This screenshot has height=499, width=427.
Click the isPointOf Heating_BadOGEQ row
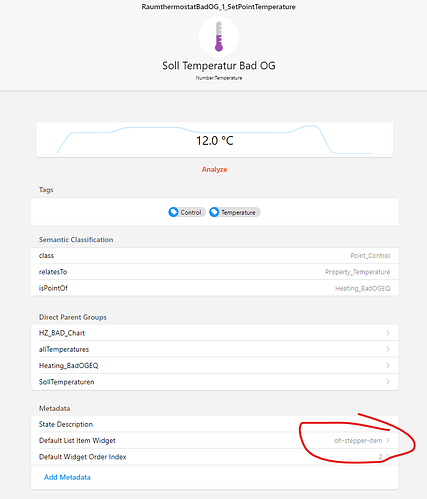tap(215, 288)
